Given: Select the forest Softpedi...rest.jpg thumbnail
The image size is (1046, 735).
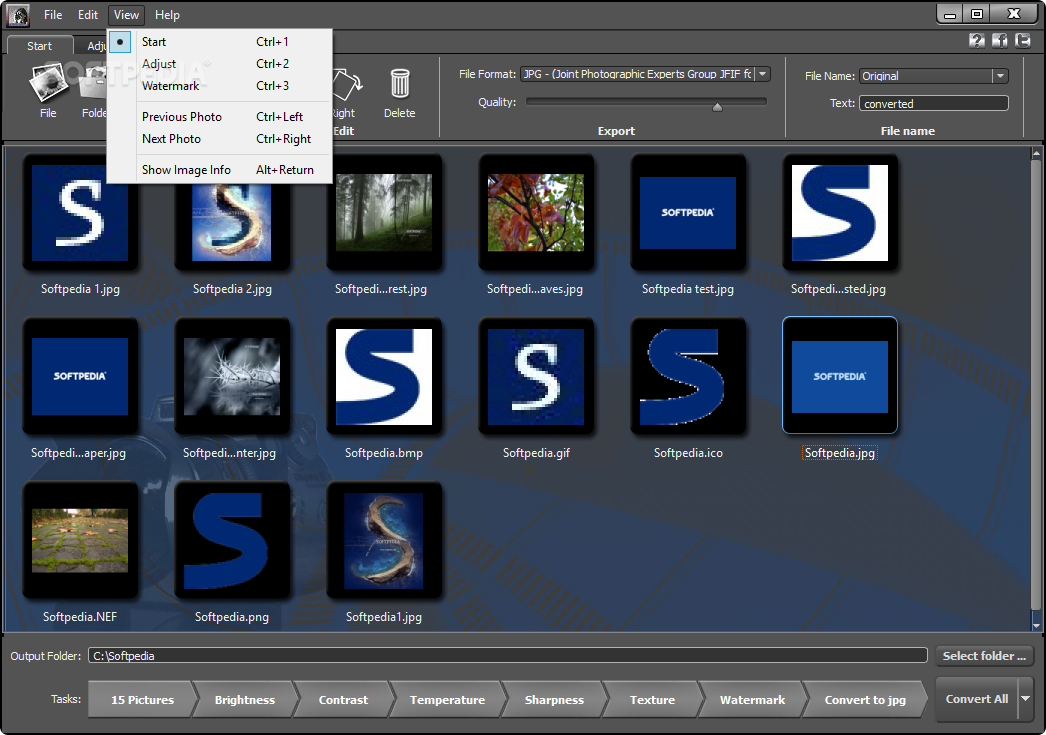Looking at the screenshot, I should [384, 212].
